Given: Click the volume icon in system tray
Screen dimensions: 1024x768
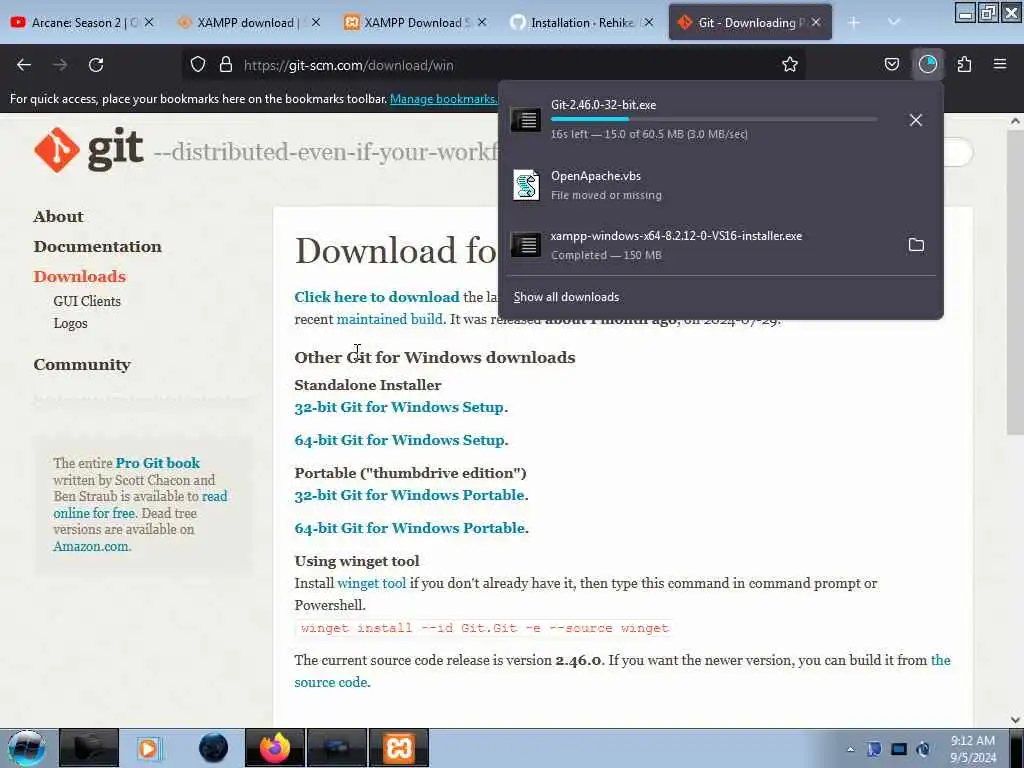Looking at the screenshot, I should pos(923,749).
